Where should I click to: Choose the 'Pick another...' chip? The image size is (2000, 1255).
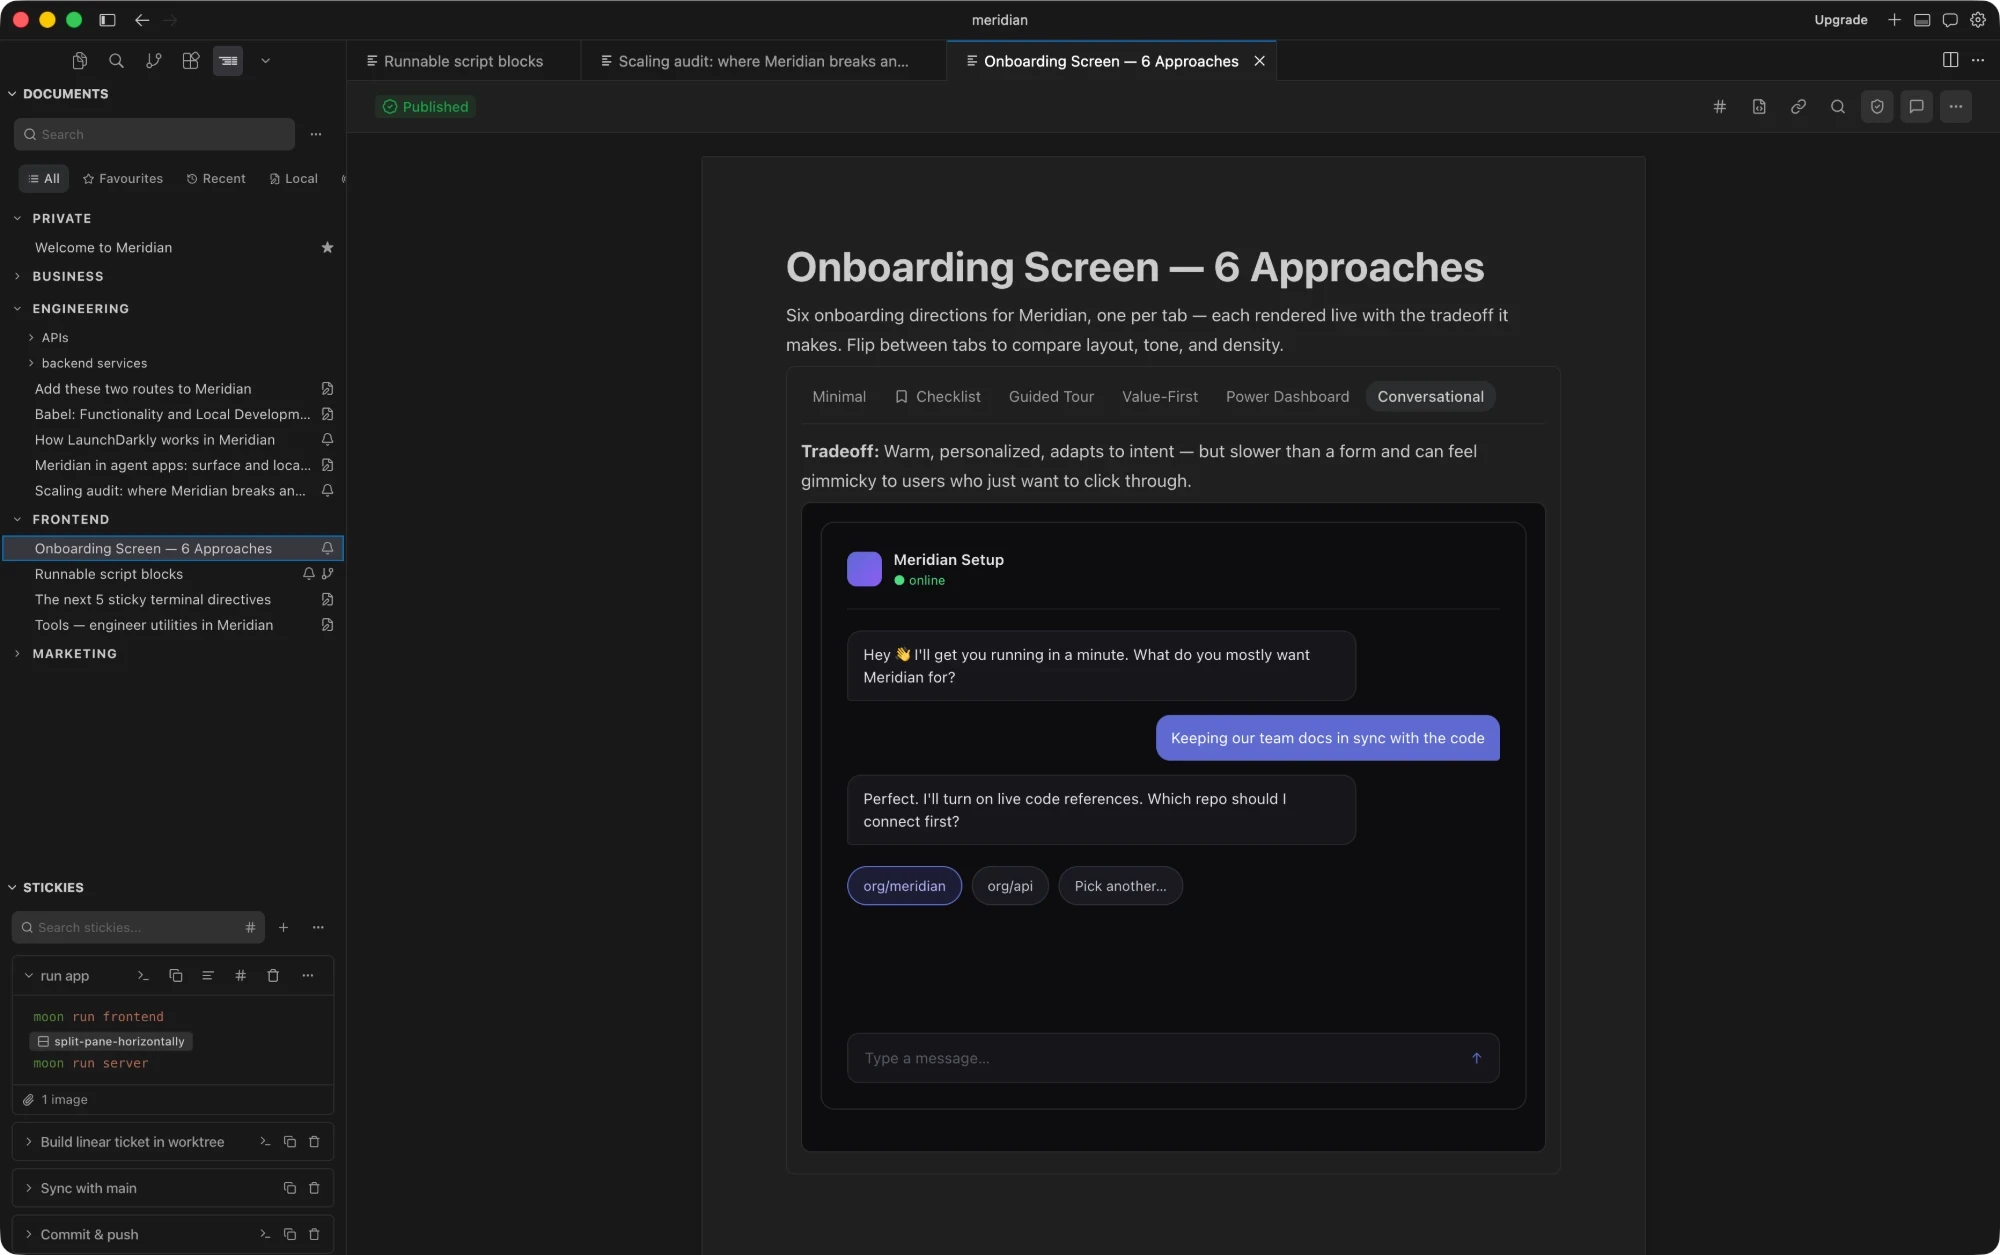point(1120,886)
